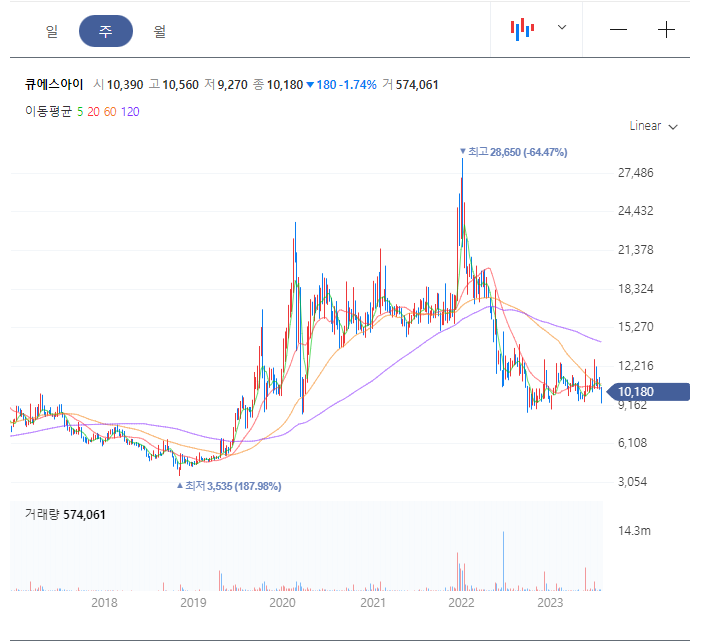
Task: Click the 15,270 price axis label
Action: pyautogui.click(x=635, y=327)
